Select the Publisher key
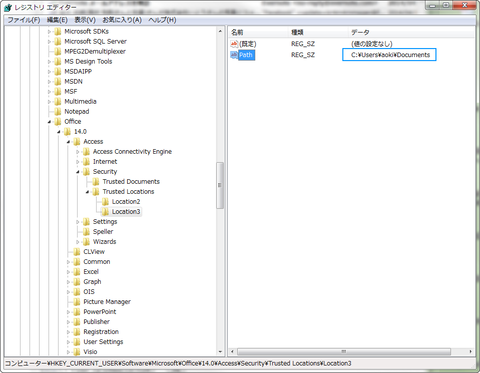The width and height of the screenshot is (480, 373). tap(97, 322)
